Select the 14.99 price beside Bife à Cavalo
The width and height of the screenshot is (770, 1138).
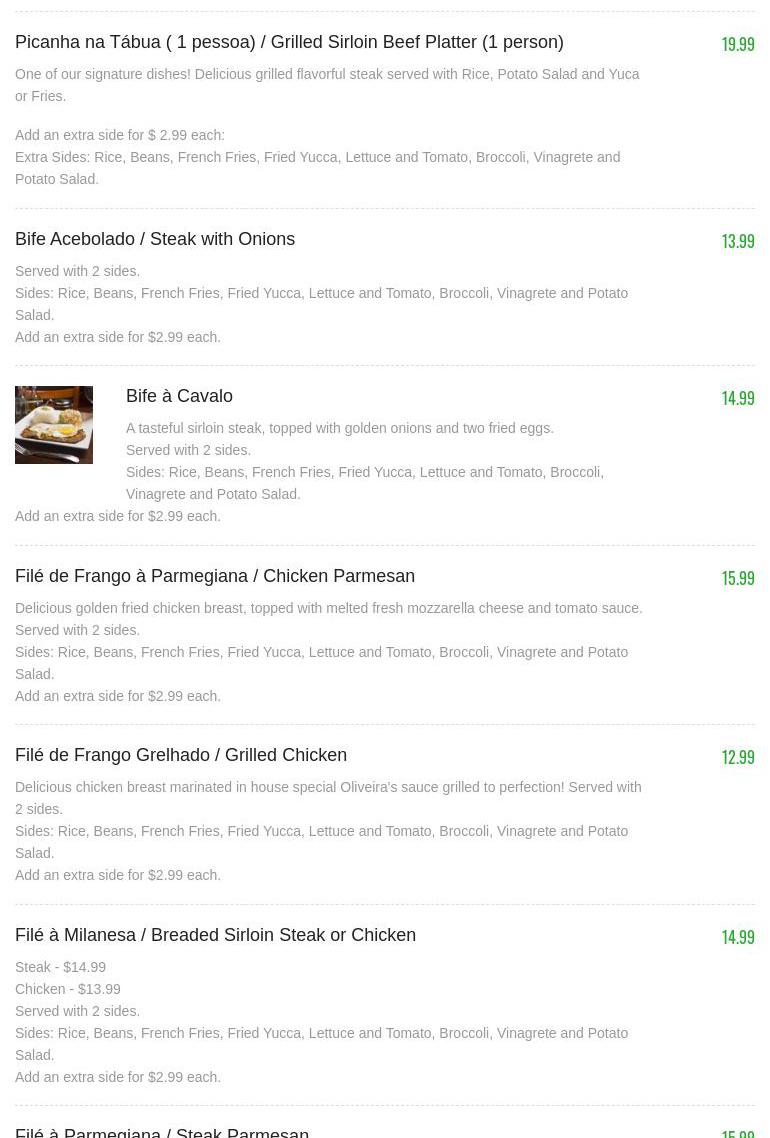pos(738,398)
